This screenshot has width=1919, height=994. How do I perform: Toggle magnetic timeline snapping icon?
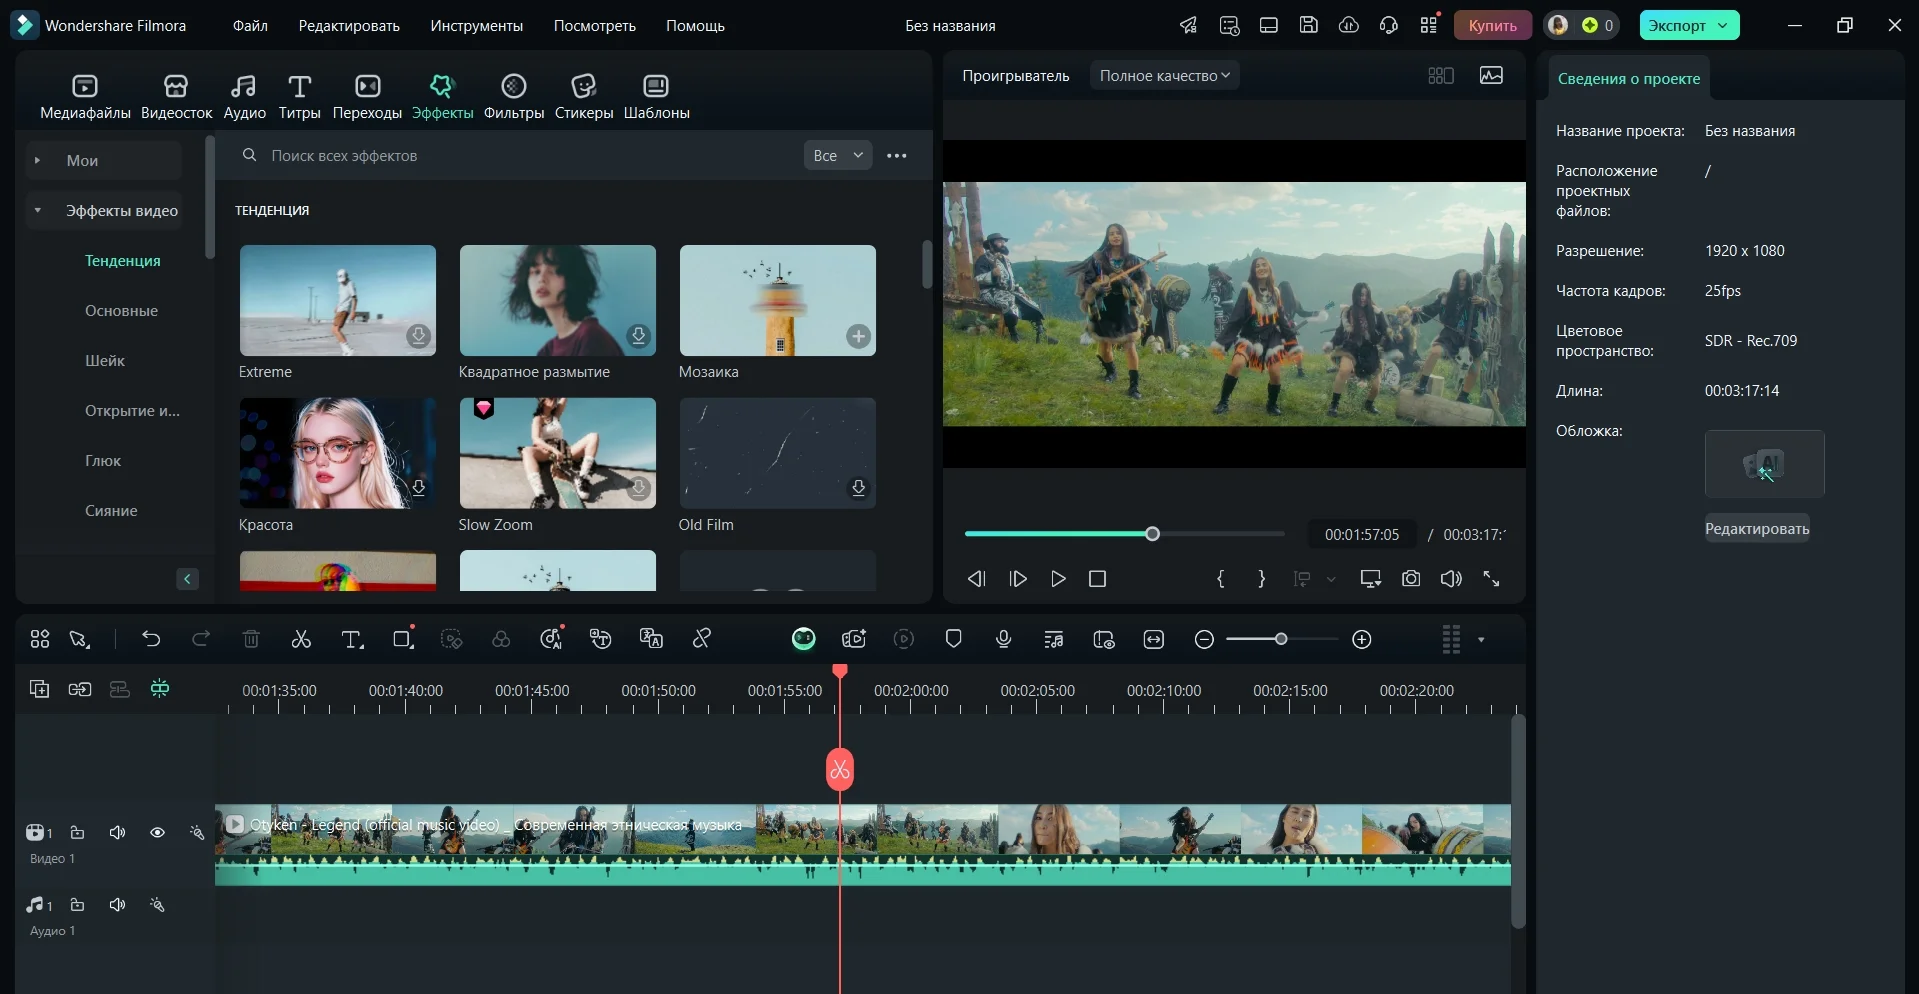(x=160, y=689)
